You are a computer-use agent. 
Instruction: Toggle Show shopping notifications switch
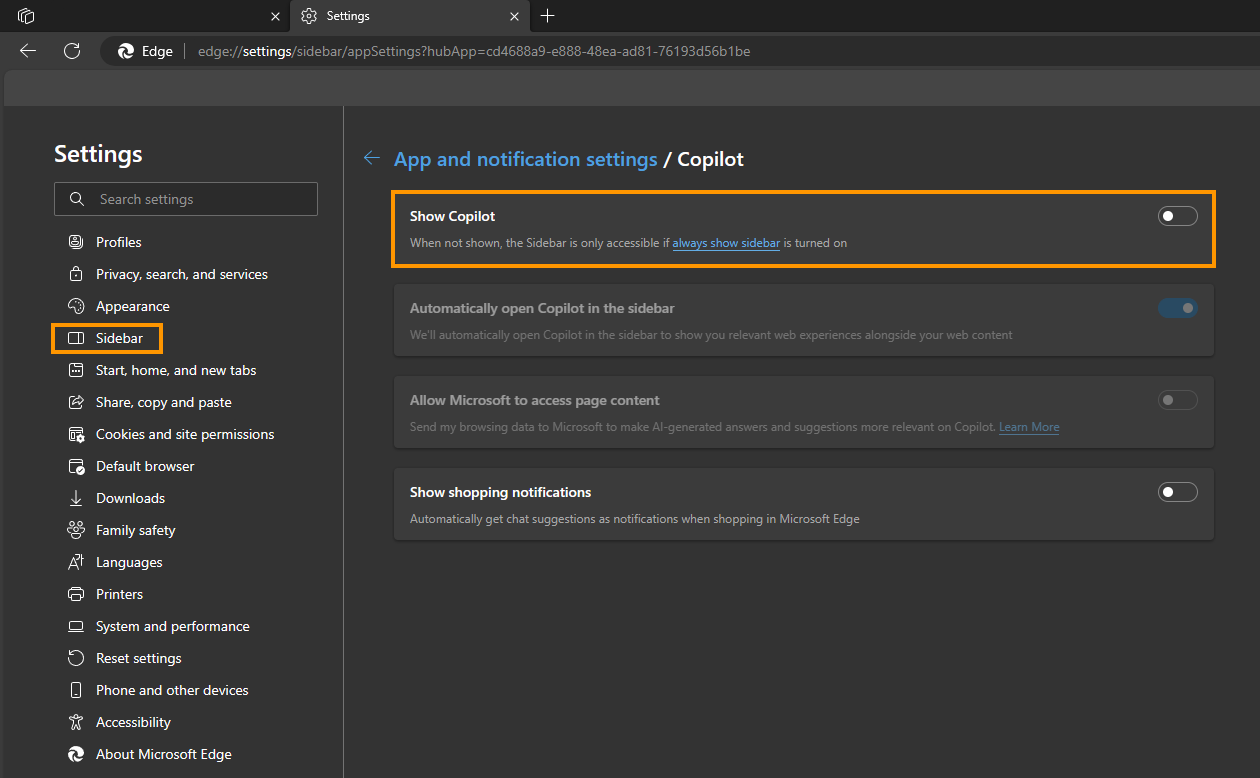tap(1177, 492)
